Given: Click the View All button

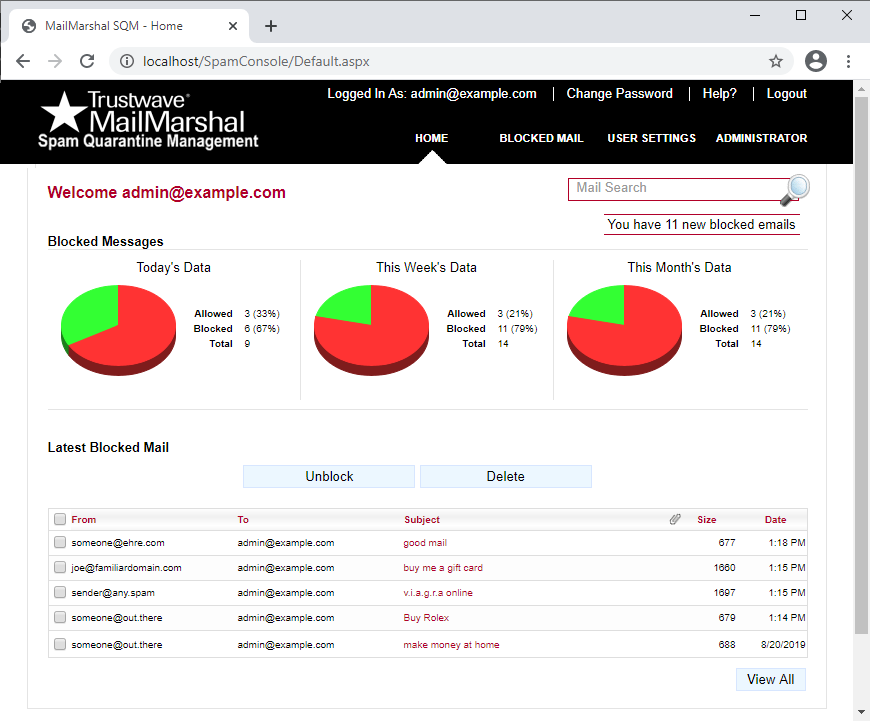Looking at the screenshot, I should (x=770, y=679).
